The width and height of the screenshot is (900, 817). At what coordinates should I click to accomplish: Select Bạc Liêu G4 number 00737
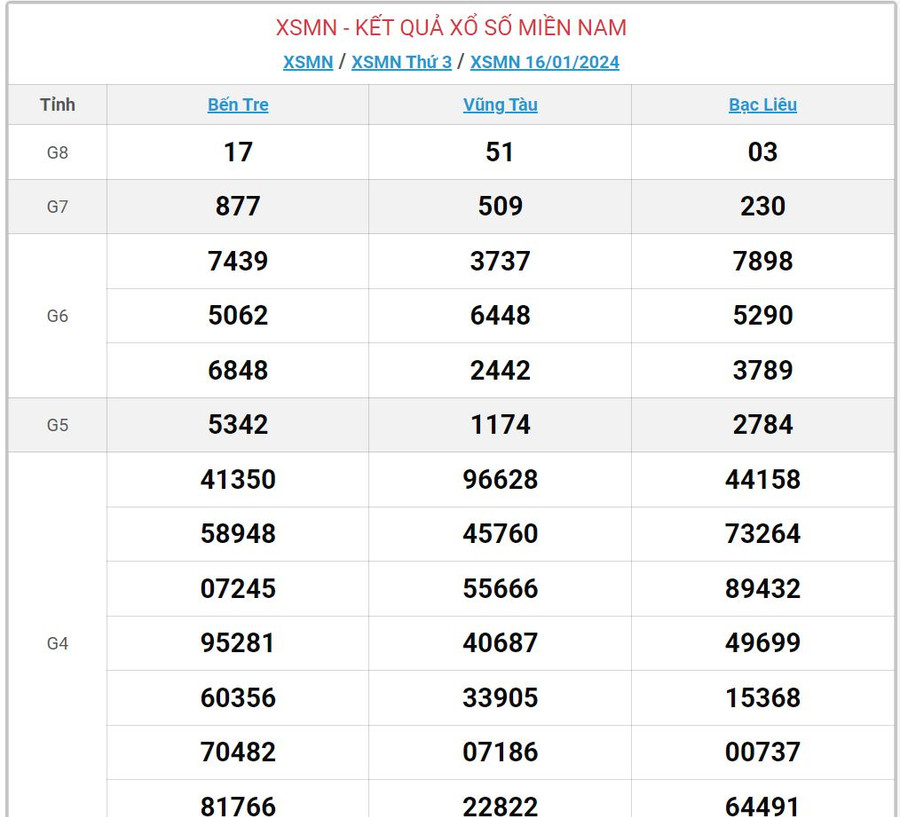(x=762, y=752)
